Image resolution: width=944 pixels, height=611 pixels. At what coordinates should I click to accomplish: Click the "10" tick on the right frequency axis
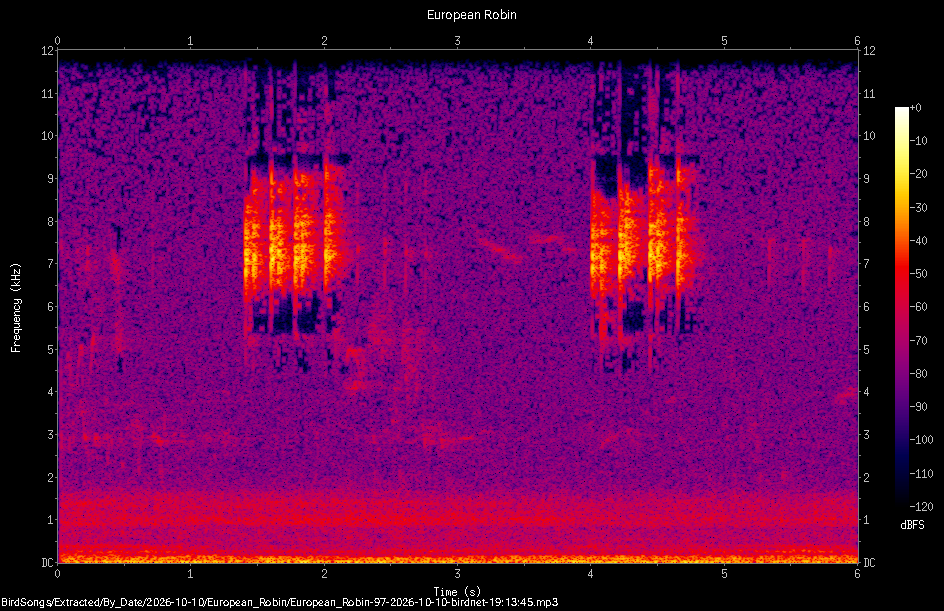pos(869,136)
